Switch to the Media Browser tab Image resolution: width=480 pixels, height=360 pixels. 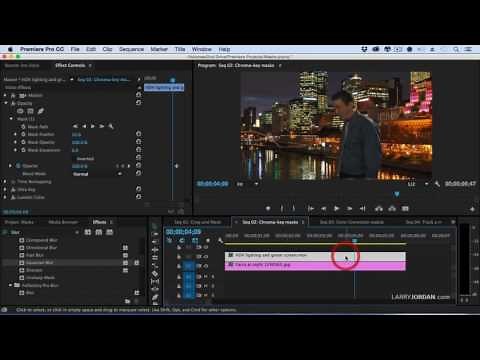click(x=63, y=222)
